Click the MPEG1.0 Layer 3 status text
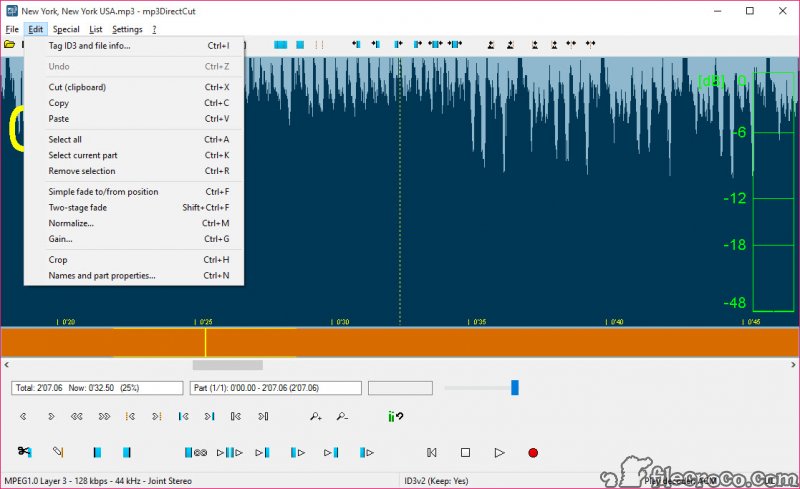This screenshot has height=489, width=800. [98, 481]
